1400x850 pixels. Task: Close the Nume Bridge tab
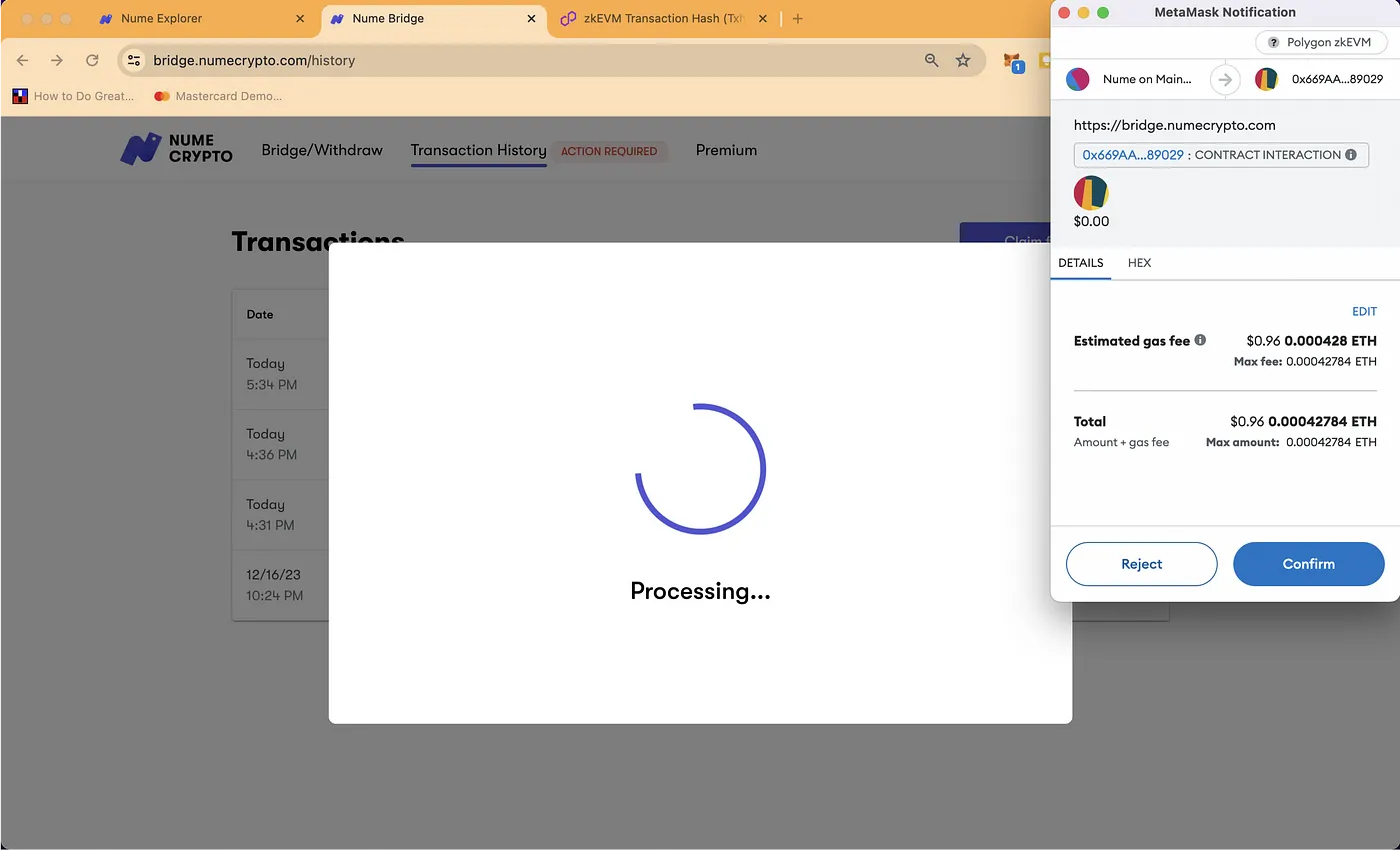coord(531,18)
